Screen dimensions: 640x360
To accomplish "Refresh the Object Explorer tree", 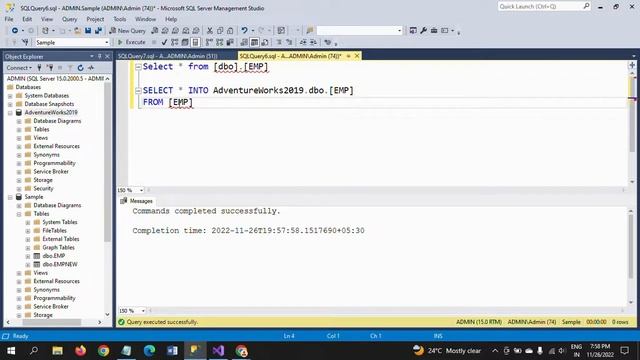I will tap(80, 68).
